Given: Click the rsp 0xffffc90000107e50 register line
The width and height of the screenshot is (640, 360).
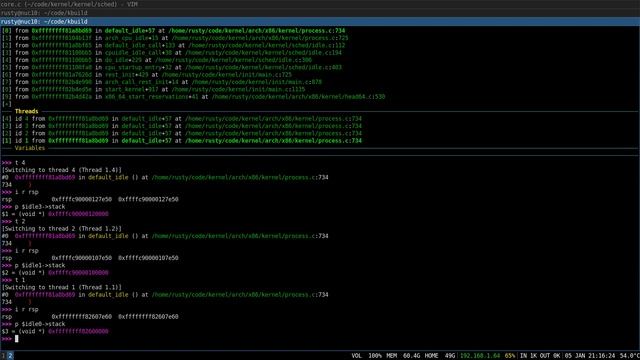Looking at the screenshot, I should point(90,258).
